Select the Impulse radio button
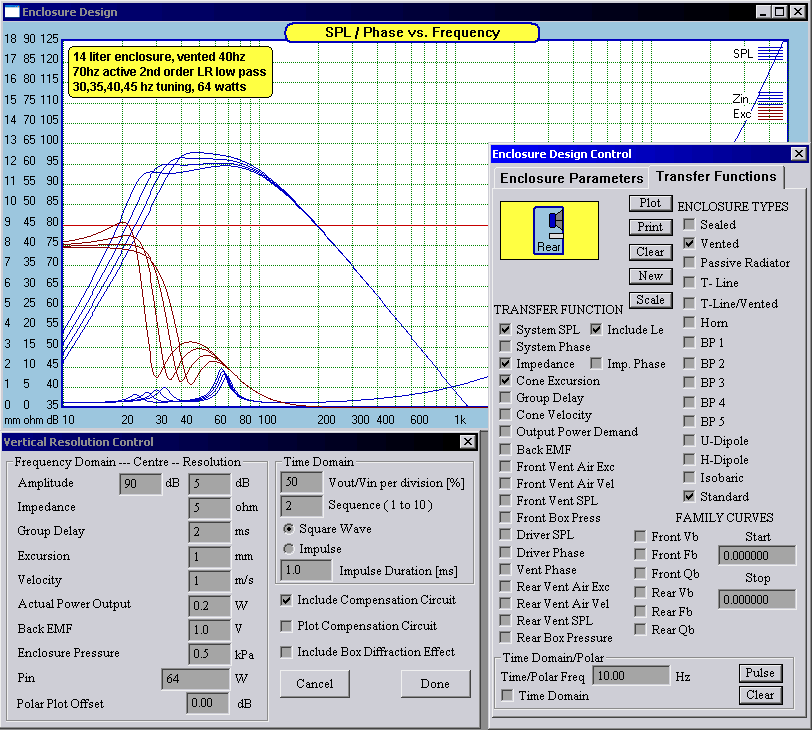The image size is (812, 730). [288, 549]
